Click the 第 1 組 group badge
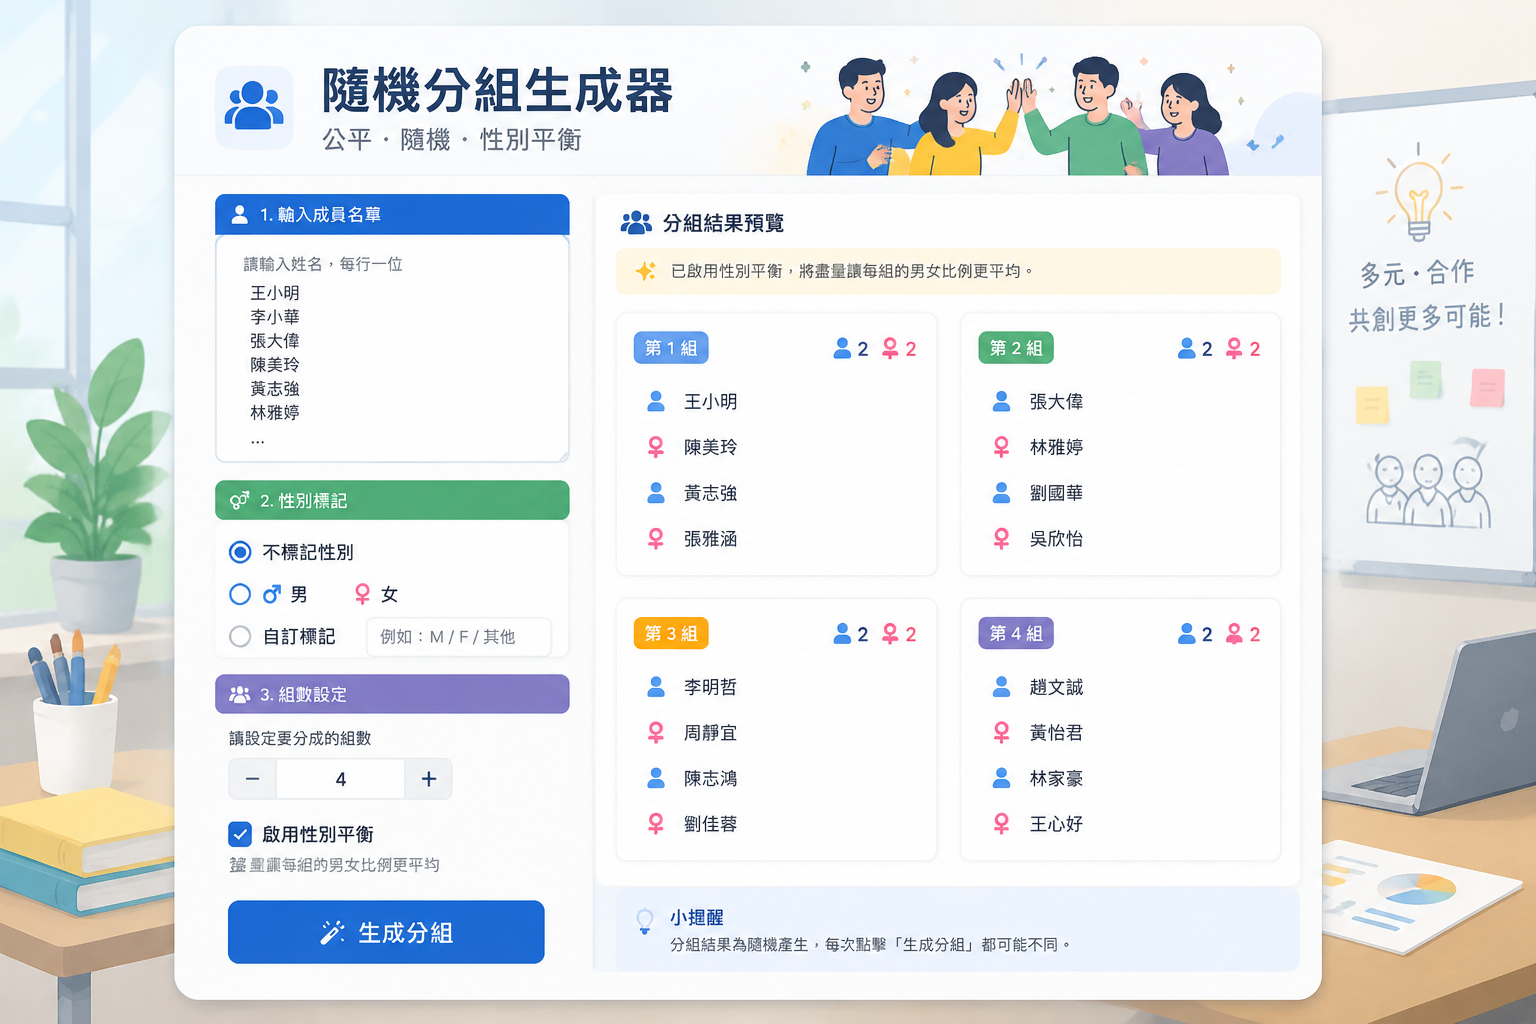 pyautogui.click(x=671, y=348)
